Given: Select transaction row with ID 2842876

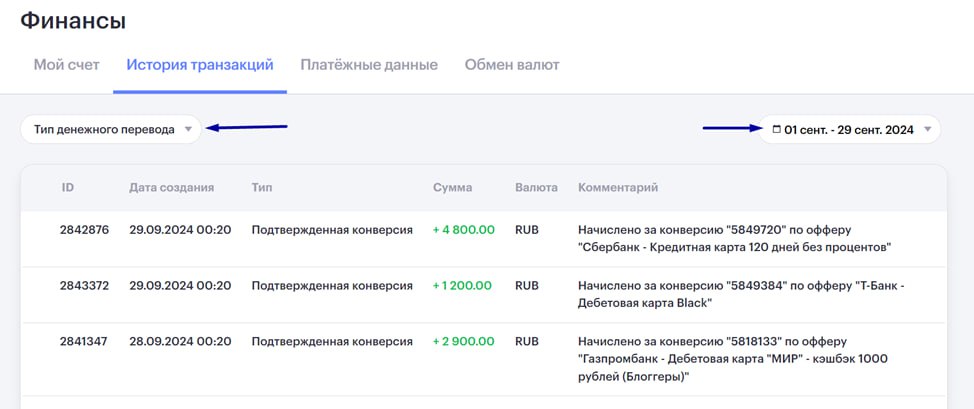Looking at the screenshot, I should point(484,239).
